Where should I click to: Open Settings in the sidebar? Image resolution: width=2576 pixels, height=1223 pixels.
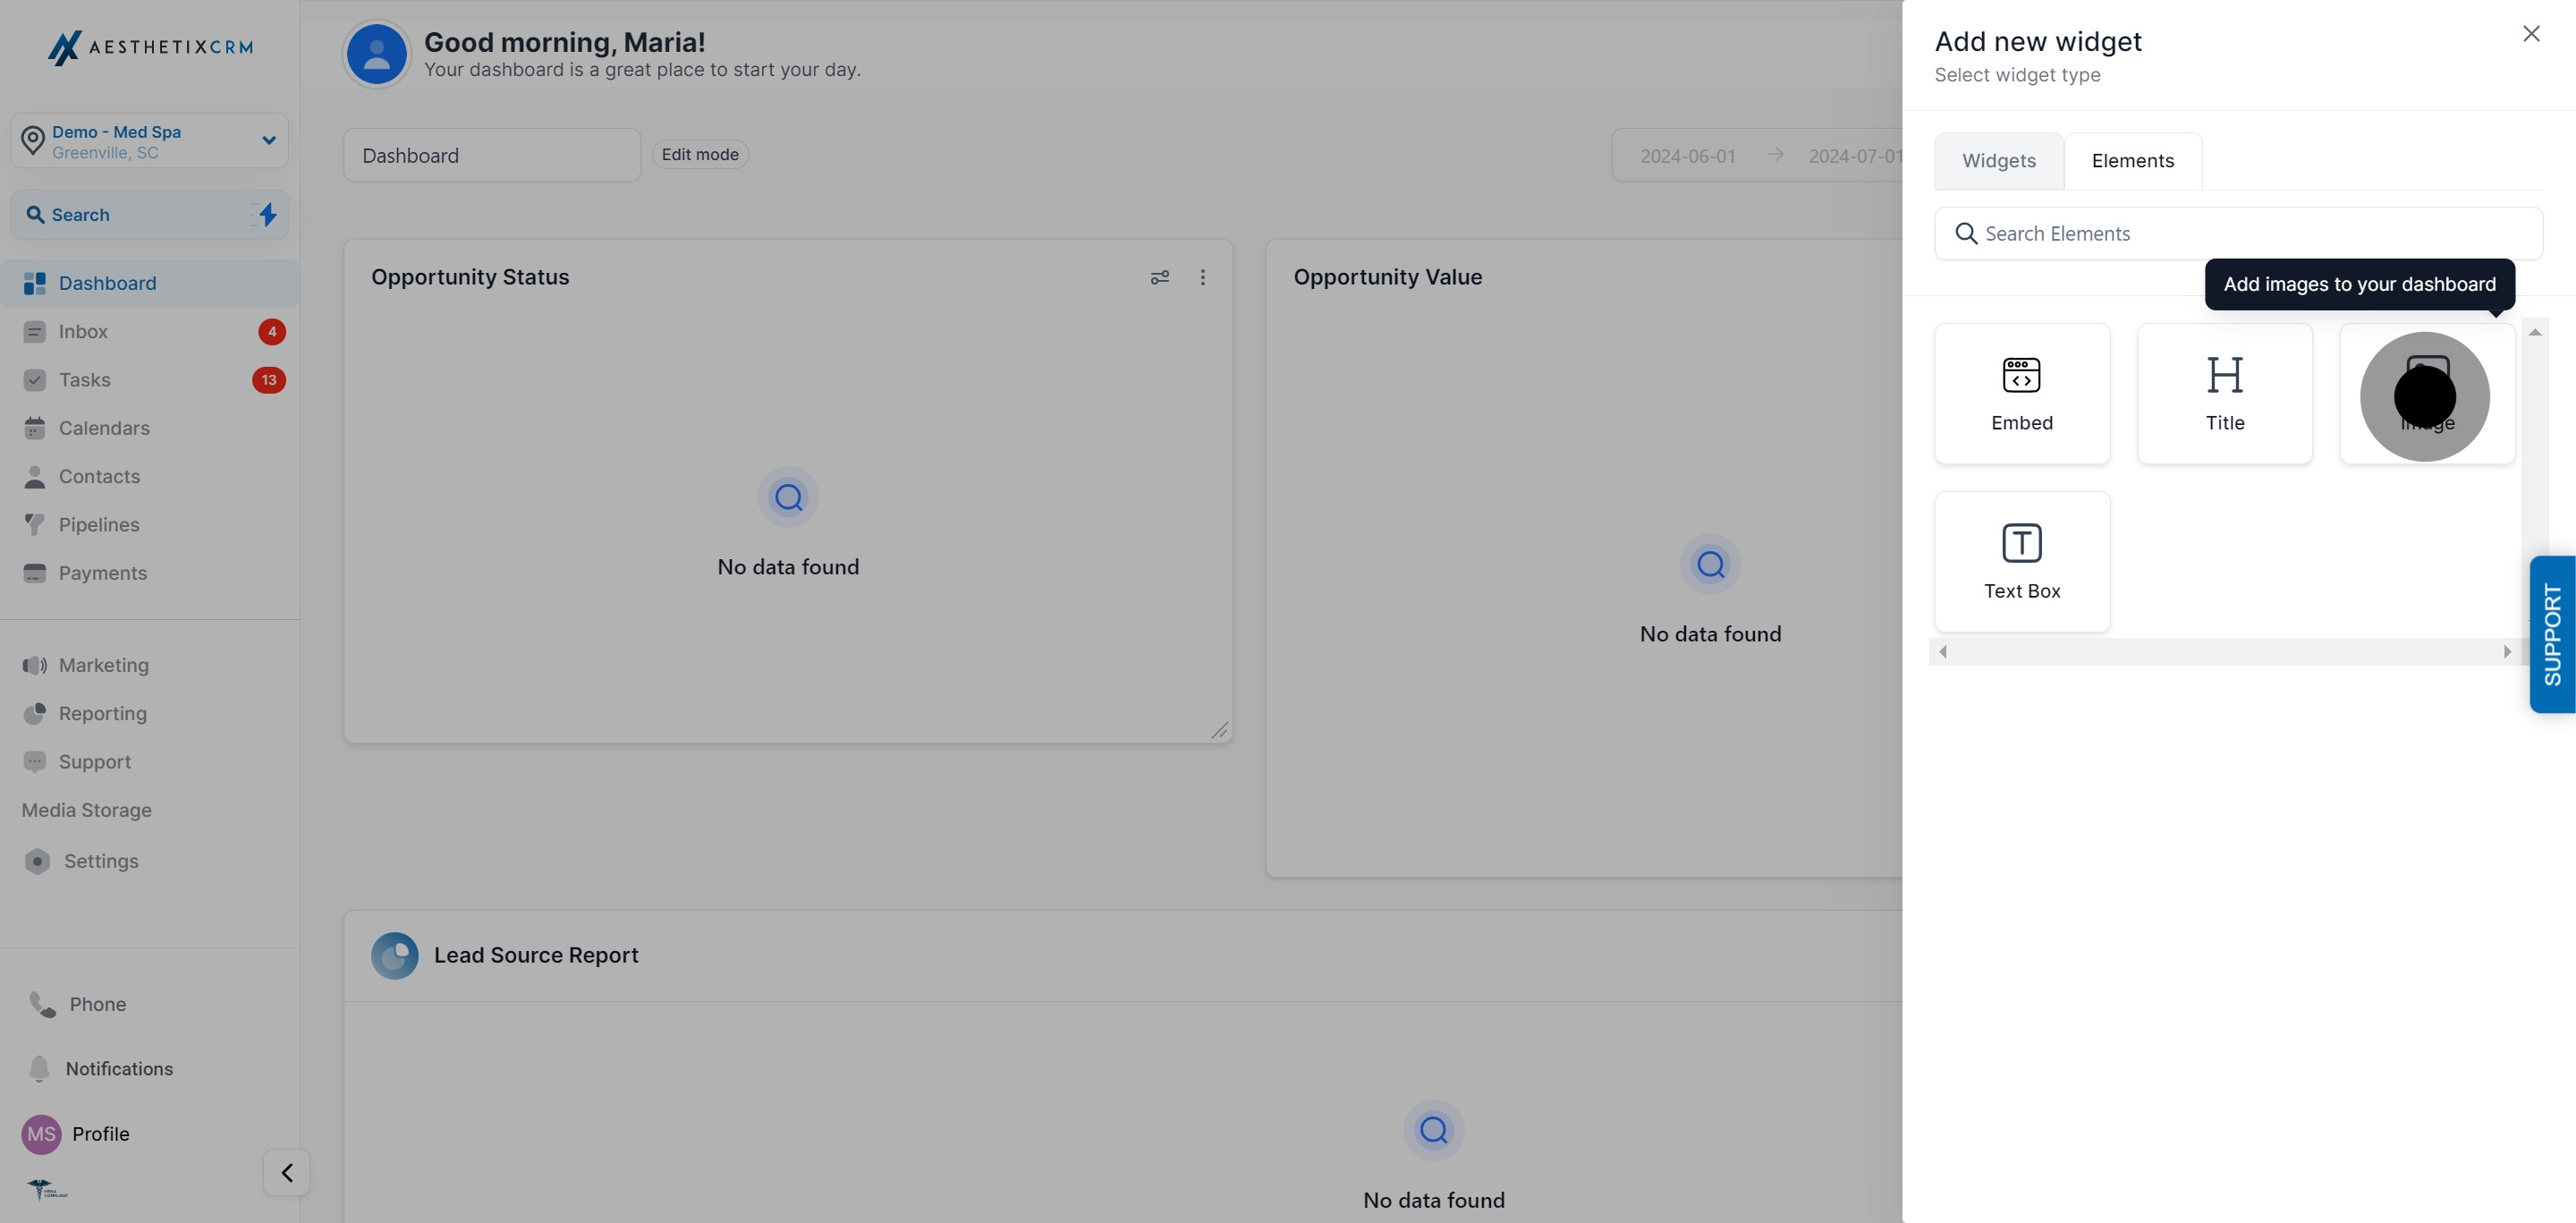(150, 861)
